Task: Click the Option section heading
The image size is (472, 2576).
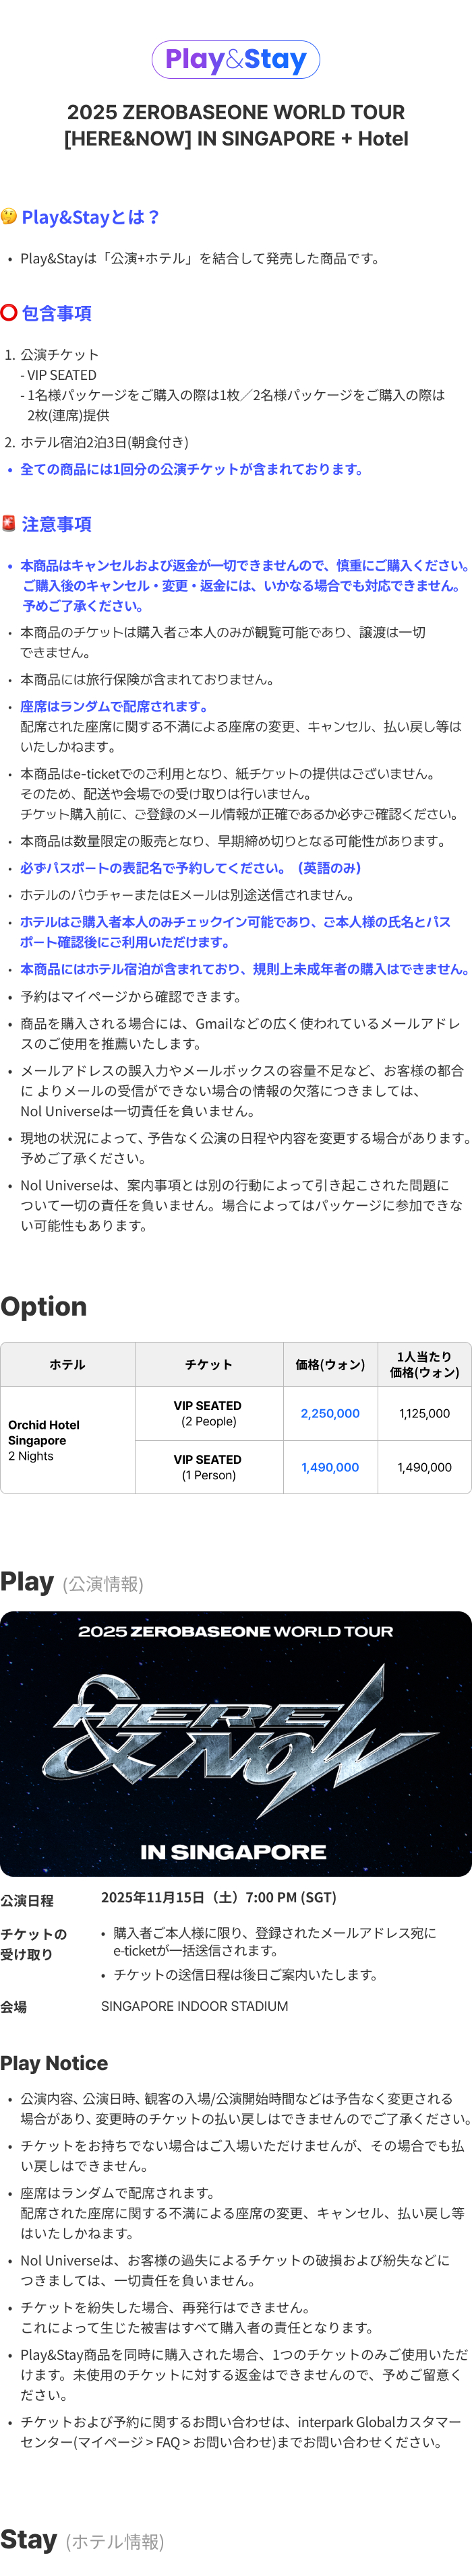Action: point(44,1306)
